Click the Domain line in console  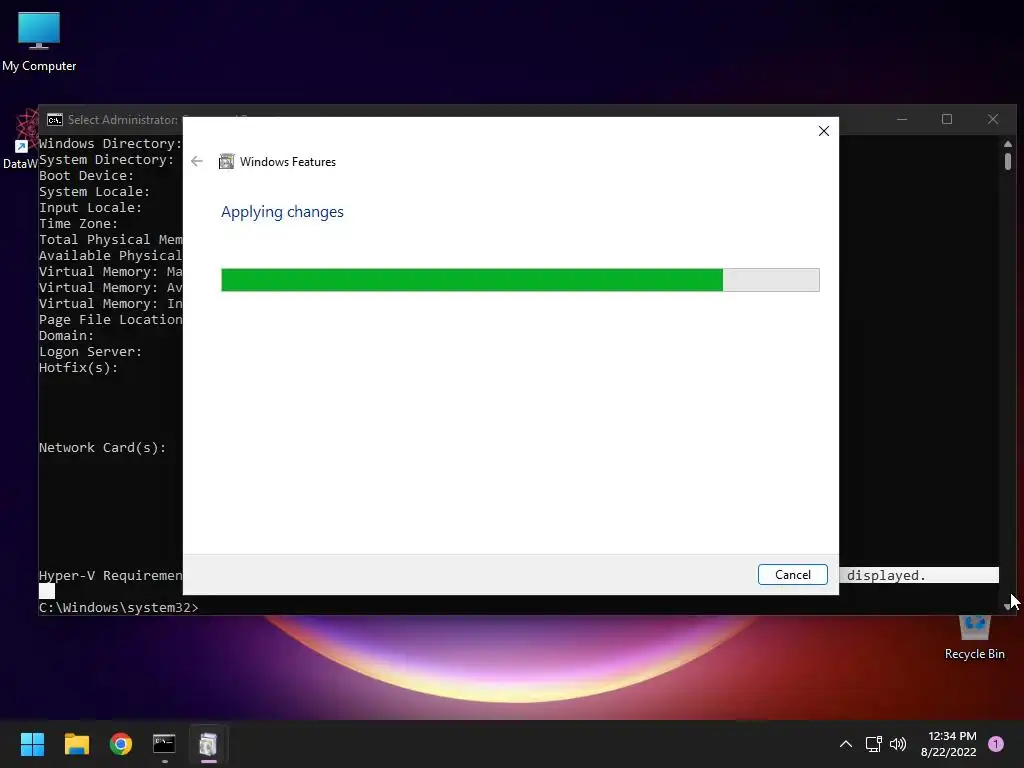click(66, 336)
